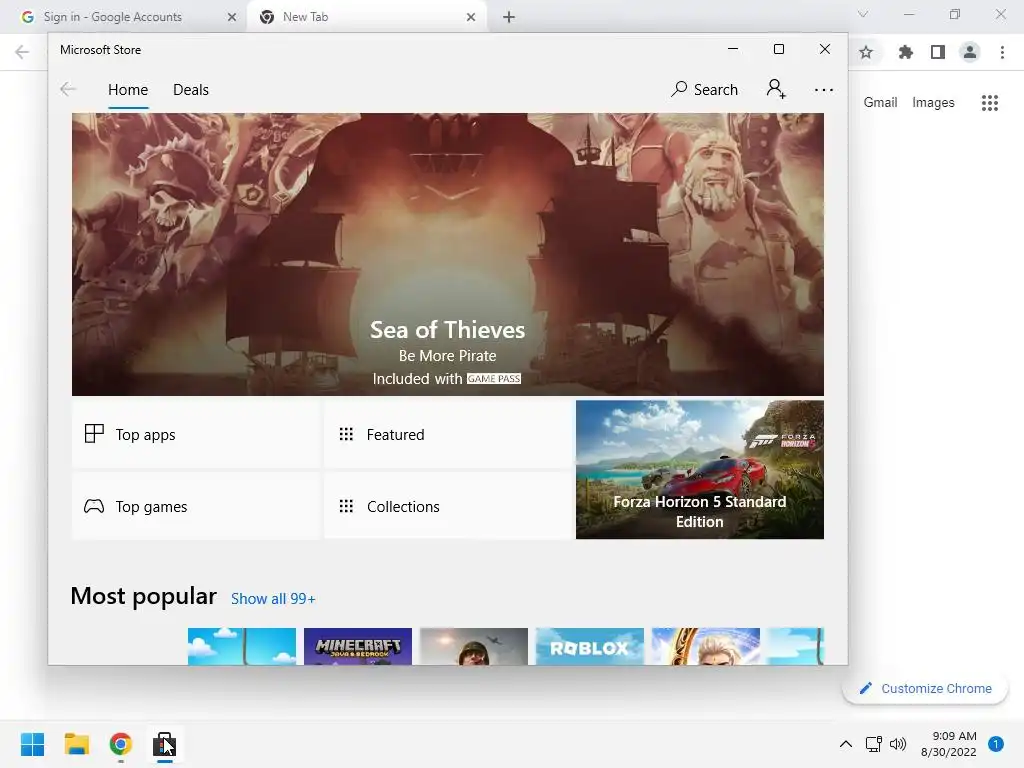The image size is (1024, 768).
Task: Switch to the Deals tab
Action: [191, 89]
